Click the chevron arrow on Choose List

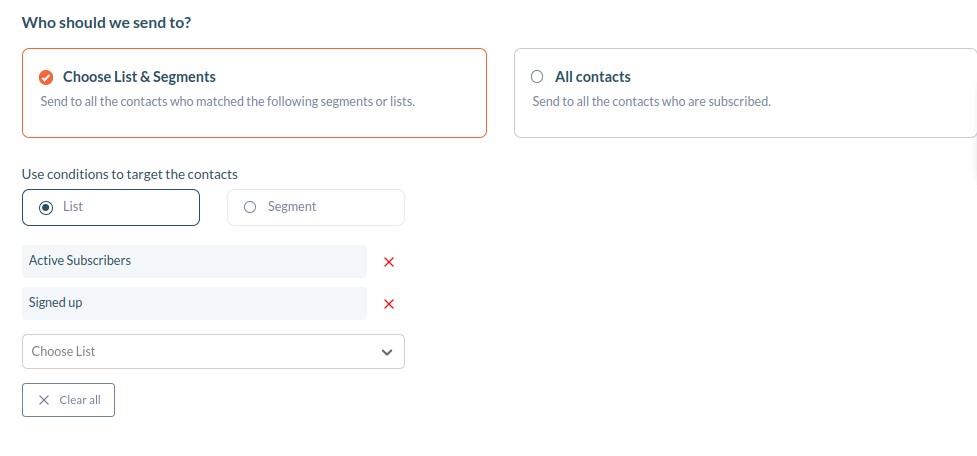tap(387, 352)
